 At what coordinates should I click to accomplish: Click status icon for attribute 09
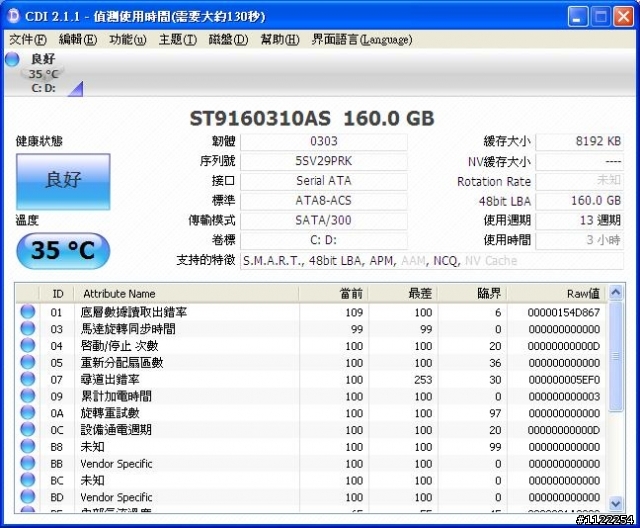click(x=28, y=396)
